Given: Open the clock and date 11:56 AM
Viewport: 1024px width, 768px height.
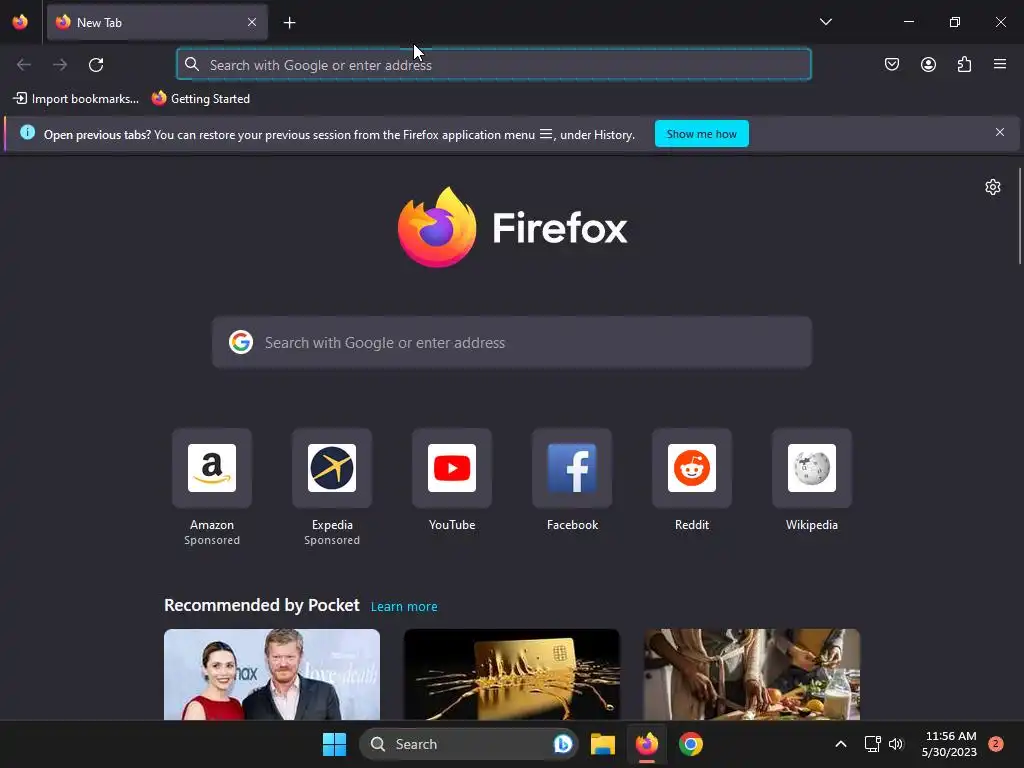Looking at the screenshot, I should 949,744.
